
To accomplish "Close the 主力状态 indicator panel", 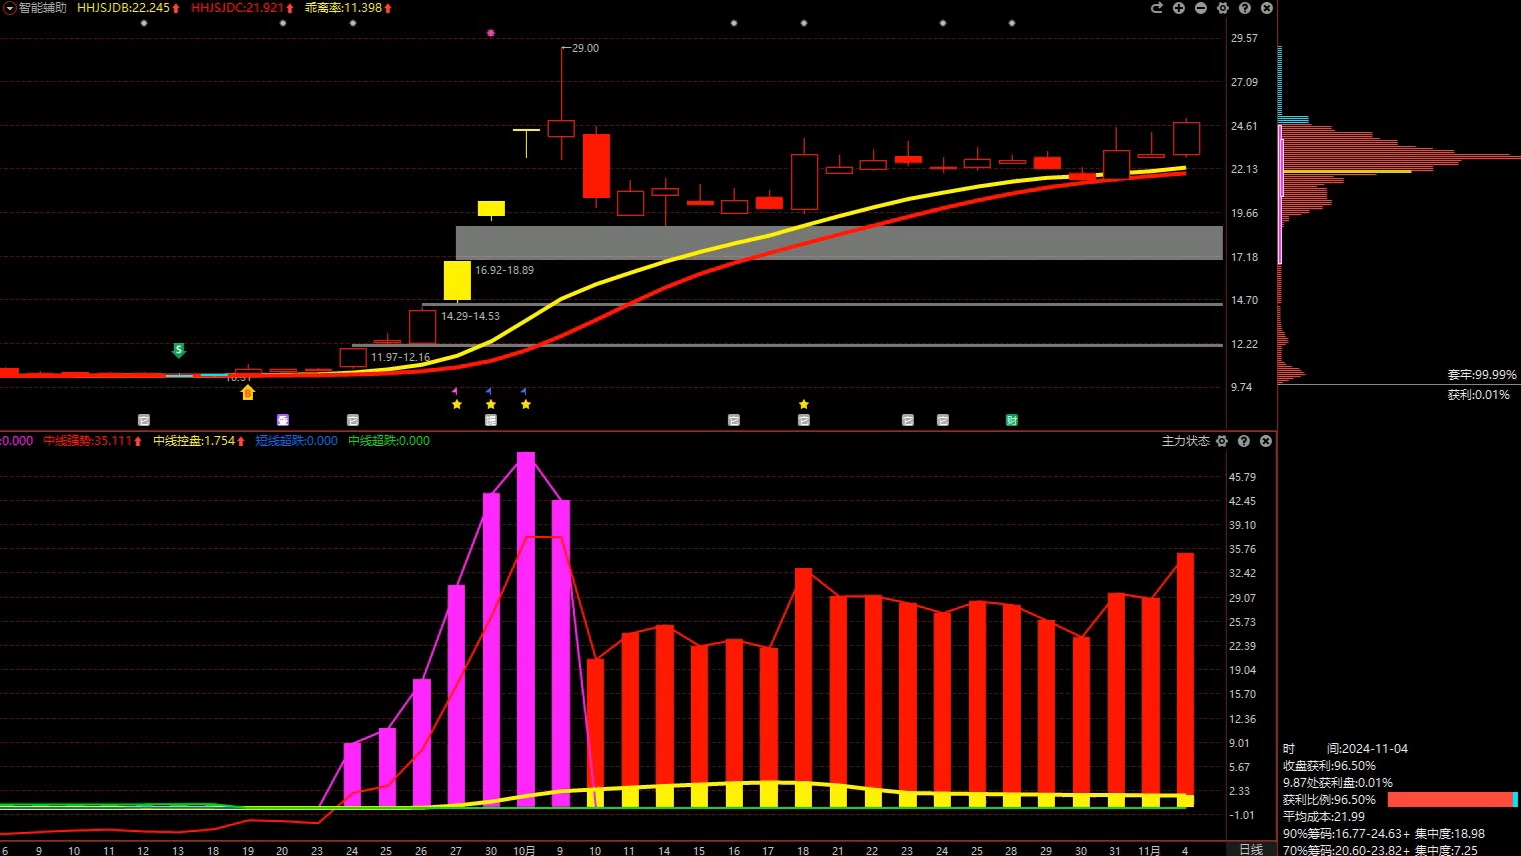I will click(x=1266, y=441).
